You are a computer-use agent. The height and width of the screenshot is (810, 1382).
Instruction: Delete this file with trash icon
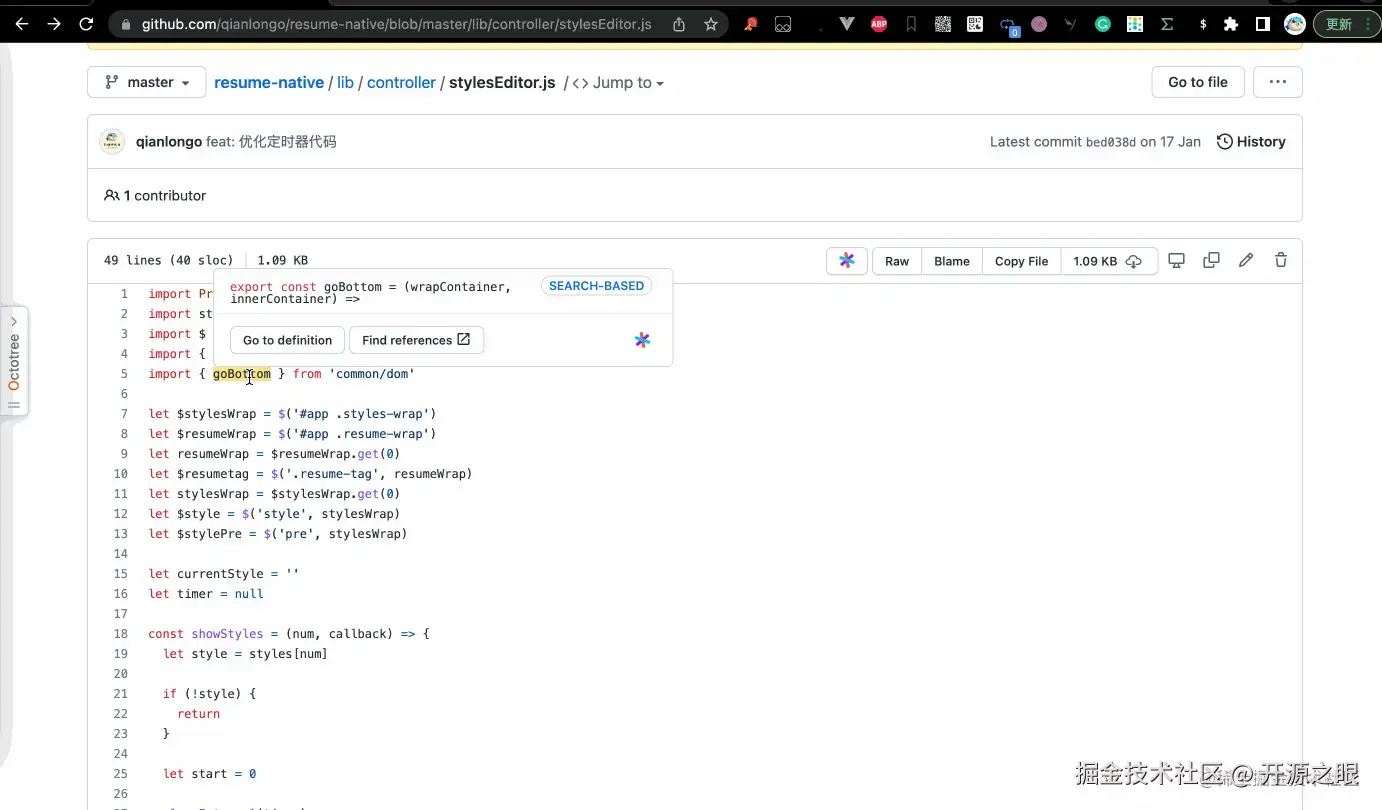(x=1281, y=261)
